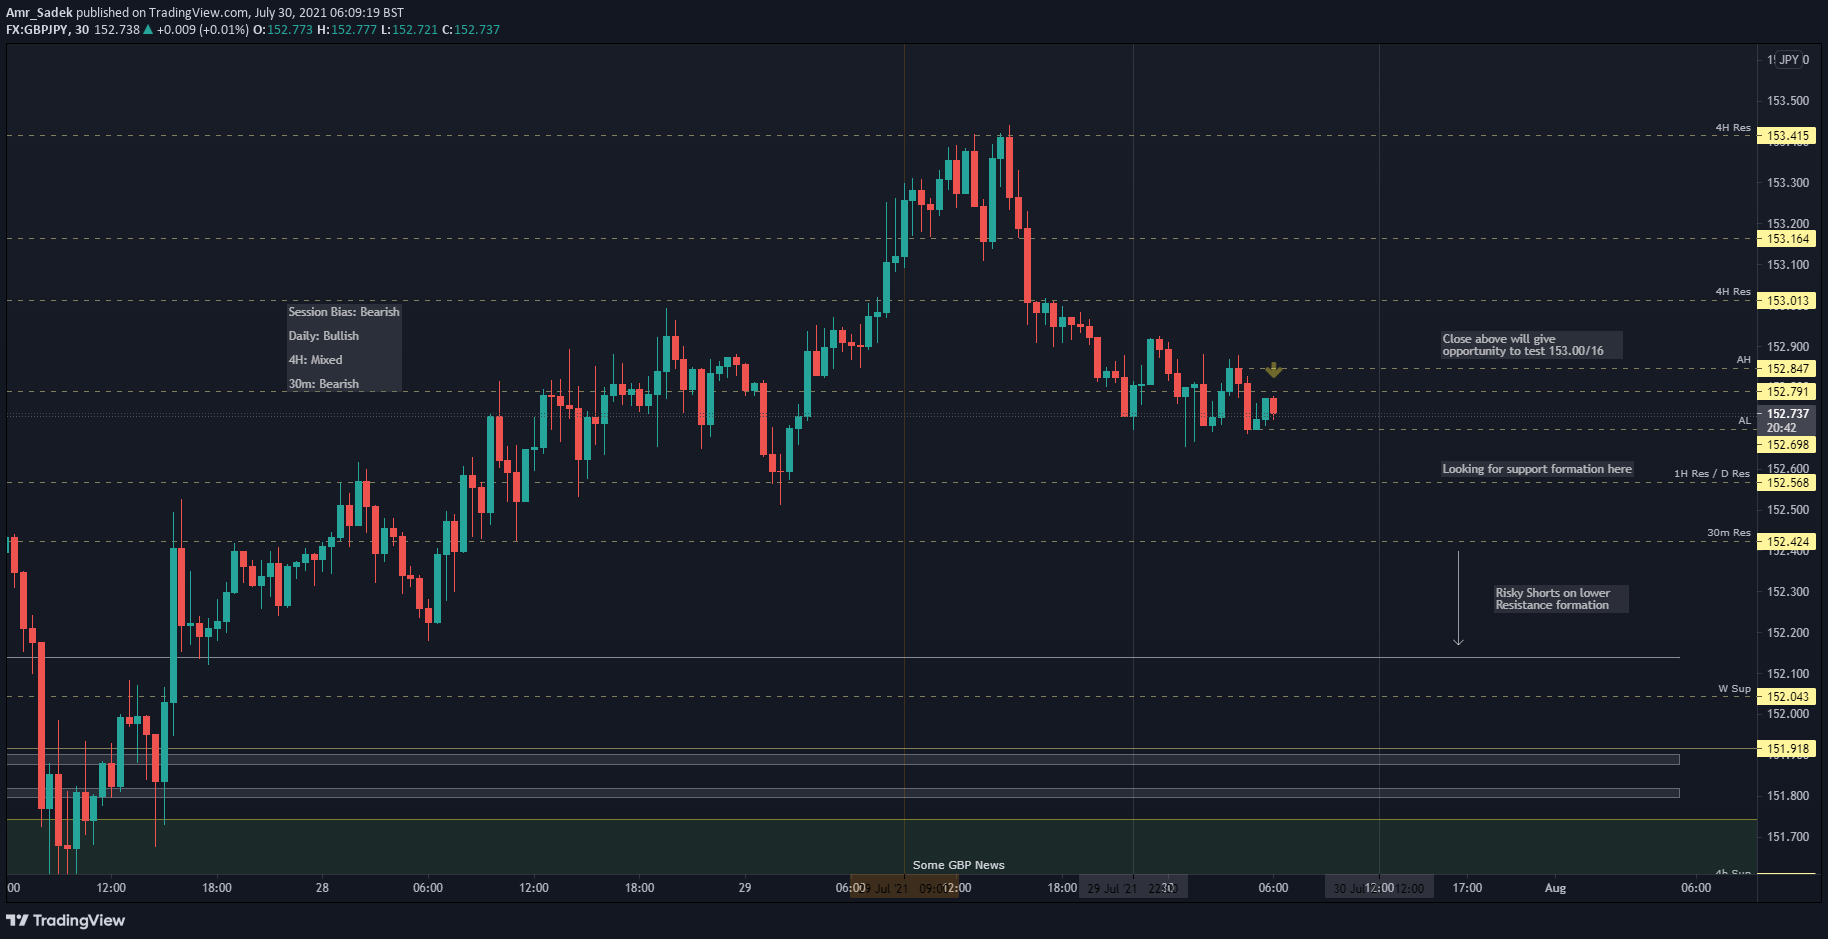The width and height of the screenshot is (1828, 939).
Task: Select the 152.791 price level tag
Action: click(x=1787, y=392)
